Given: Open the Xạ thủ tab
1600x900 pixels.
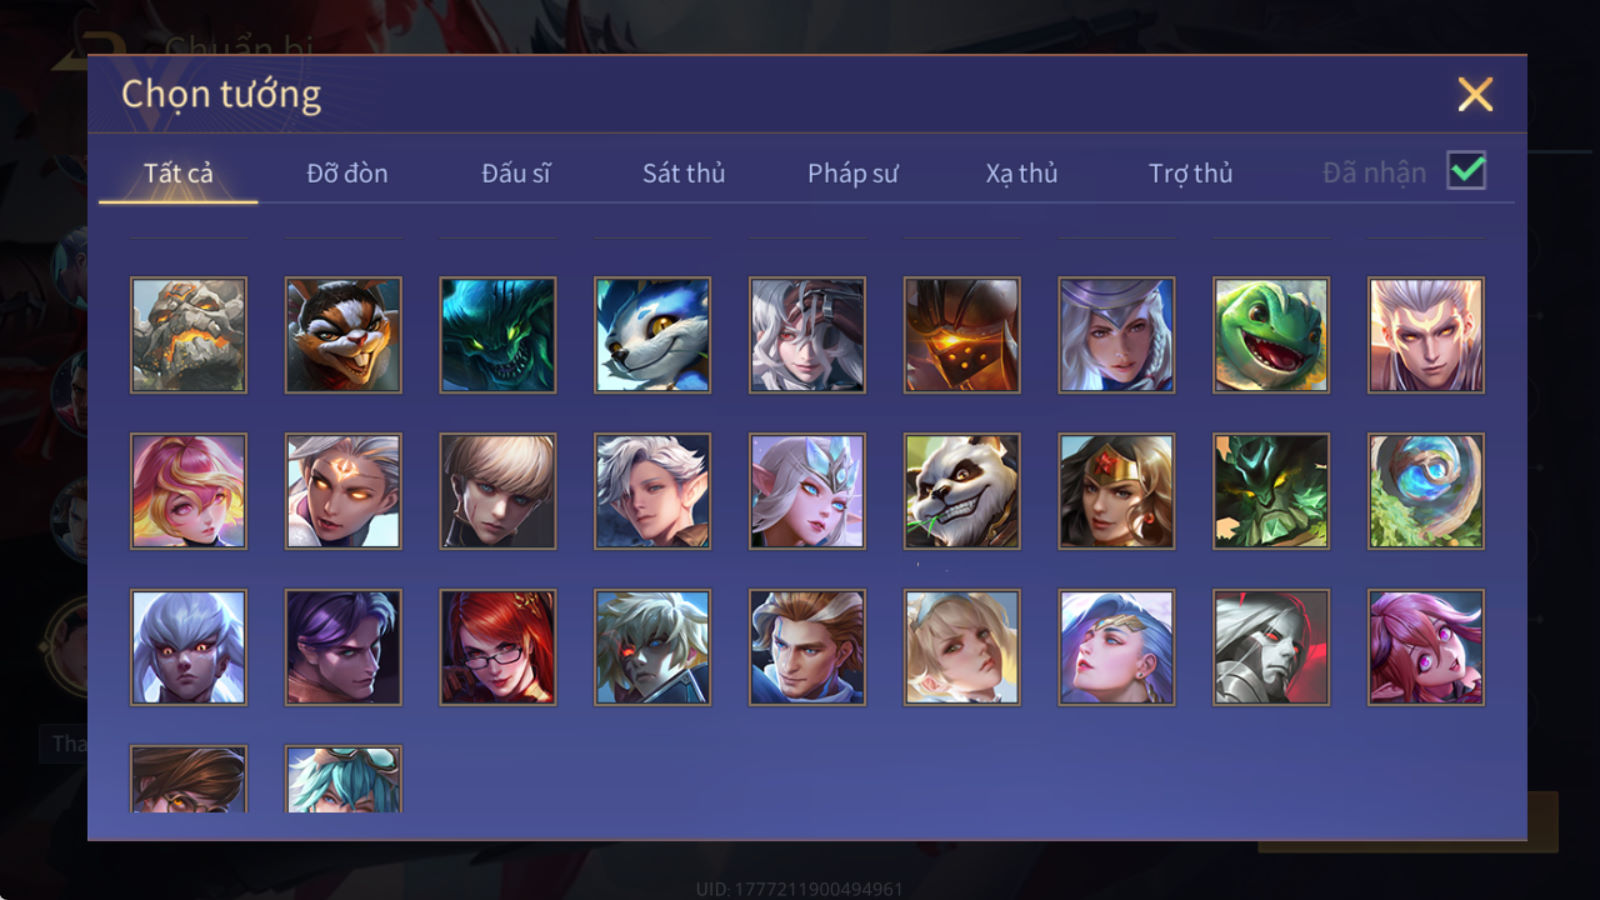Looking at the screenshot, I should (1021, 173).
